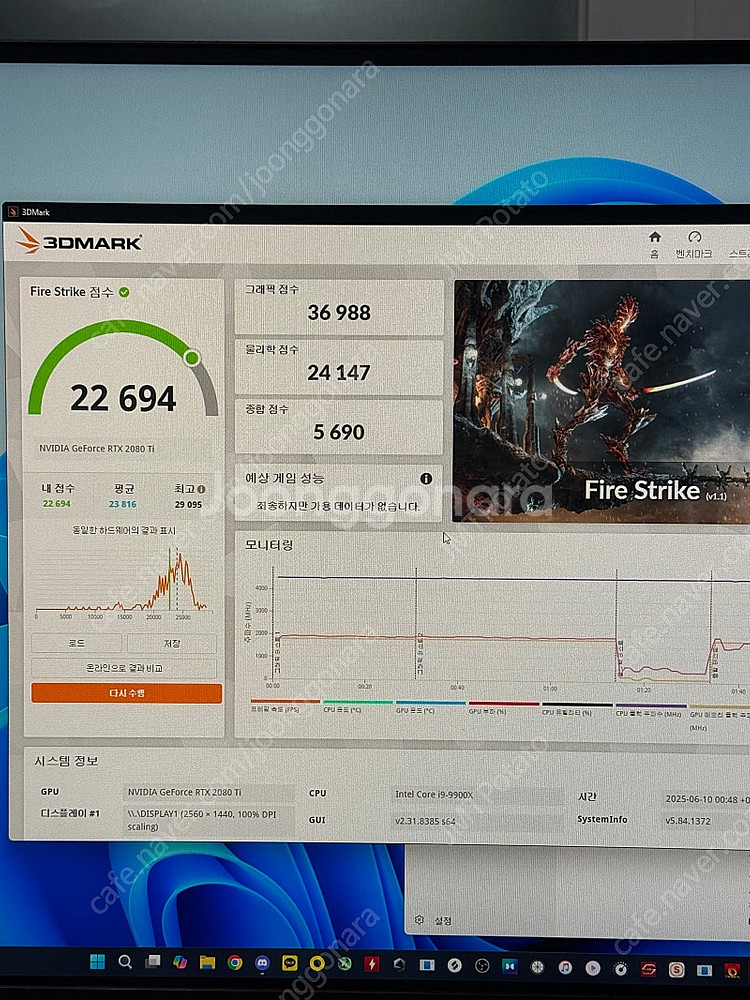Image resolution: width=750 pixels, height=1000 pixels.
Task: Toggle the CPU clock frequency (MHz) legend item
Action: point(651,710)
